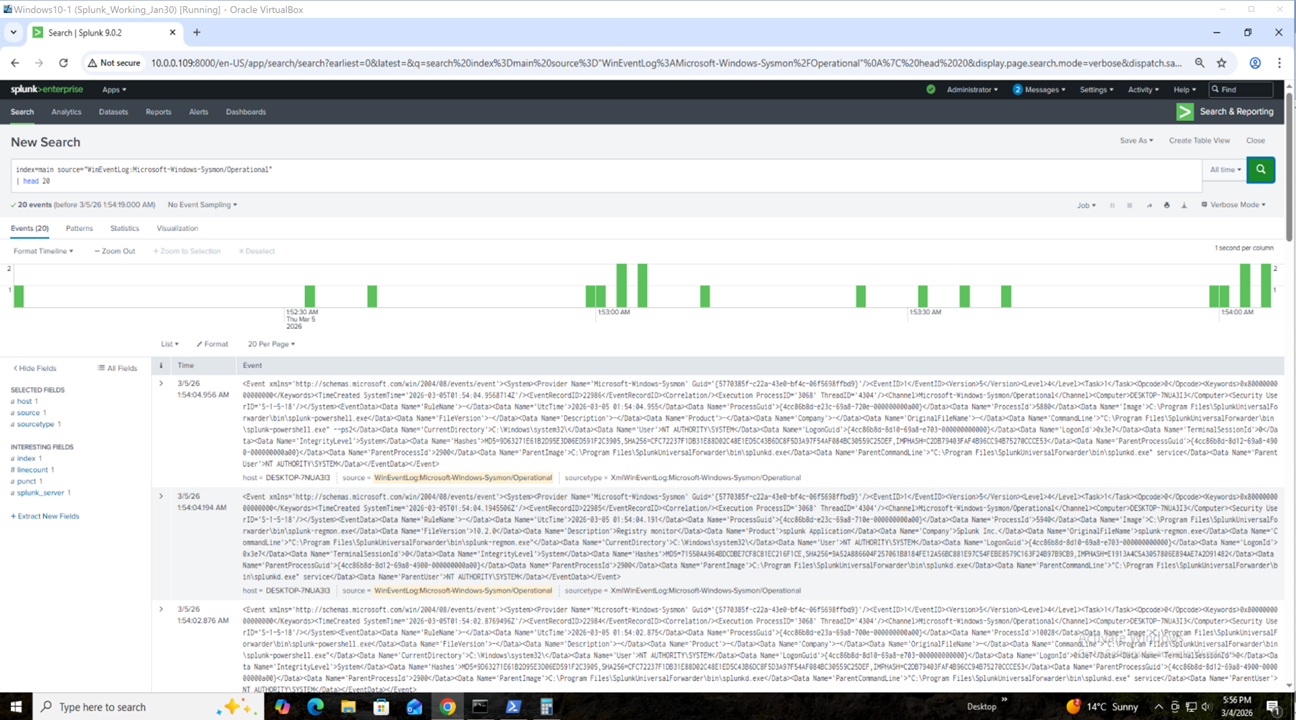Run the search with the green magnifier button

coord(1260,170)
